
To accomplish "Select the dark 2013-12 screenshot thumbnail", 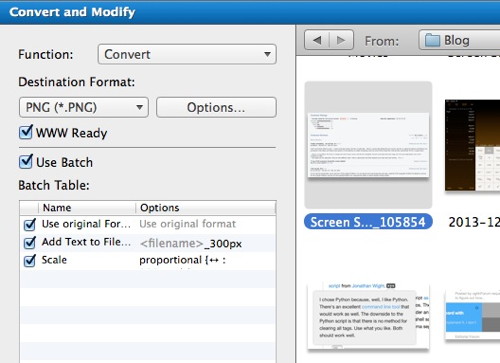I will click(472, 145).
